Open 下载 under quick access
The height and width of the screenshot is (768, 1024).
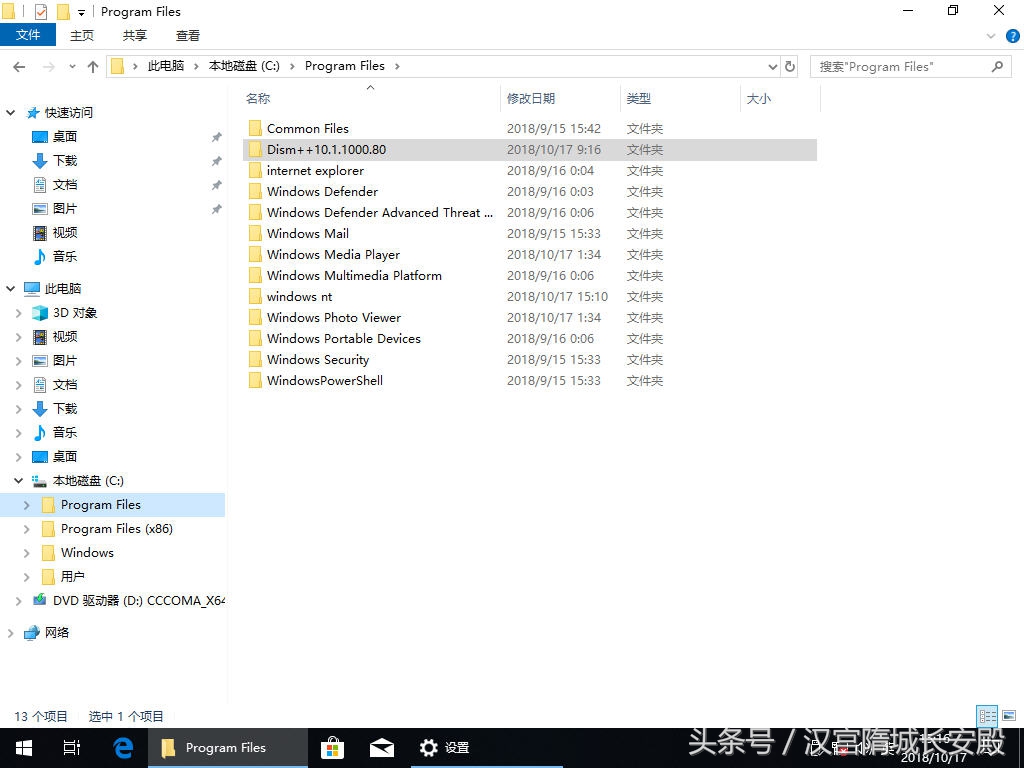pyautogui.click(x=65, y=161)
